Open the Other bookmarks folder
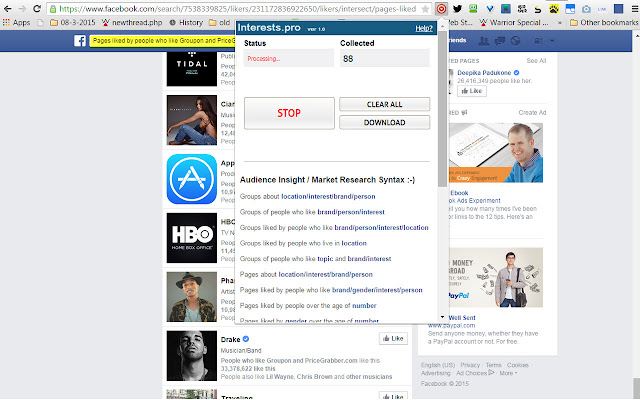This screenshot has width=640, height=400. coord(603,22)
